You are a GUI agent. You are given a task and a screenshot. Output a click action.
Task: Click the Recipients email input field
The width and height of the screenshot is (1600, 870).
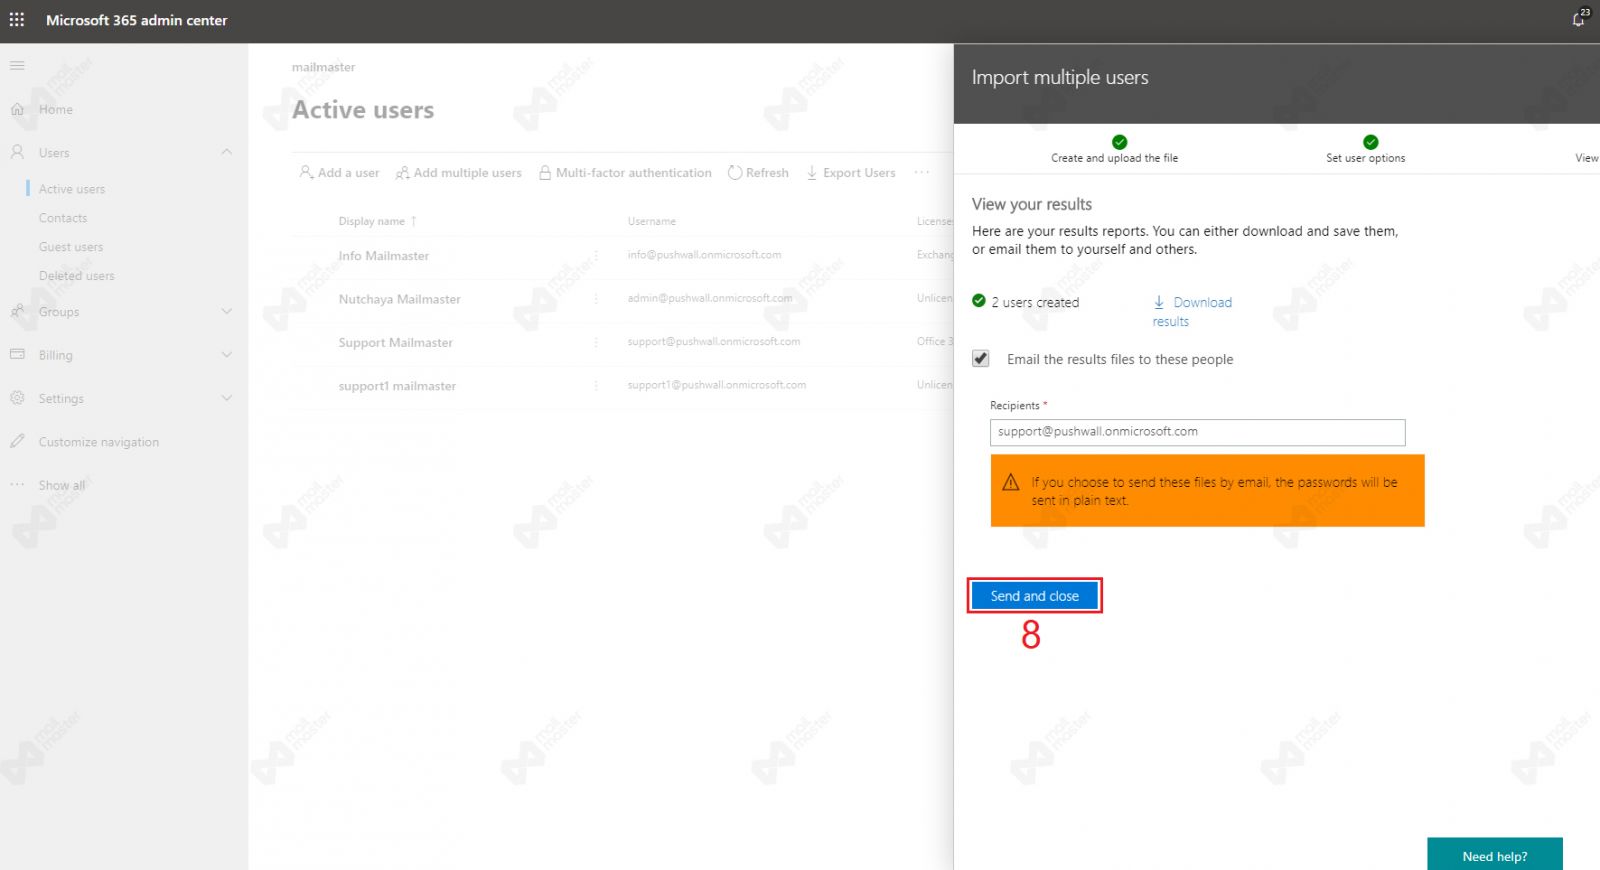pyautogui.click(x=1198, y=432)
